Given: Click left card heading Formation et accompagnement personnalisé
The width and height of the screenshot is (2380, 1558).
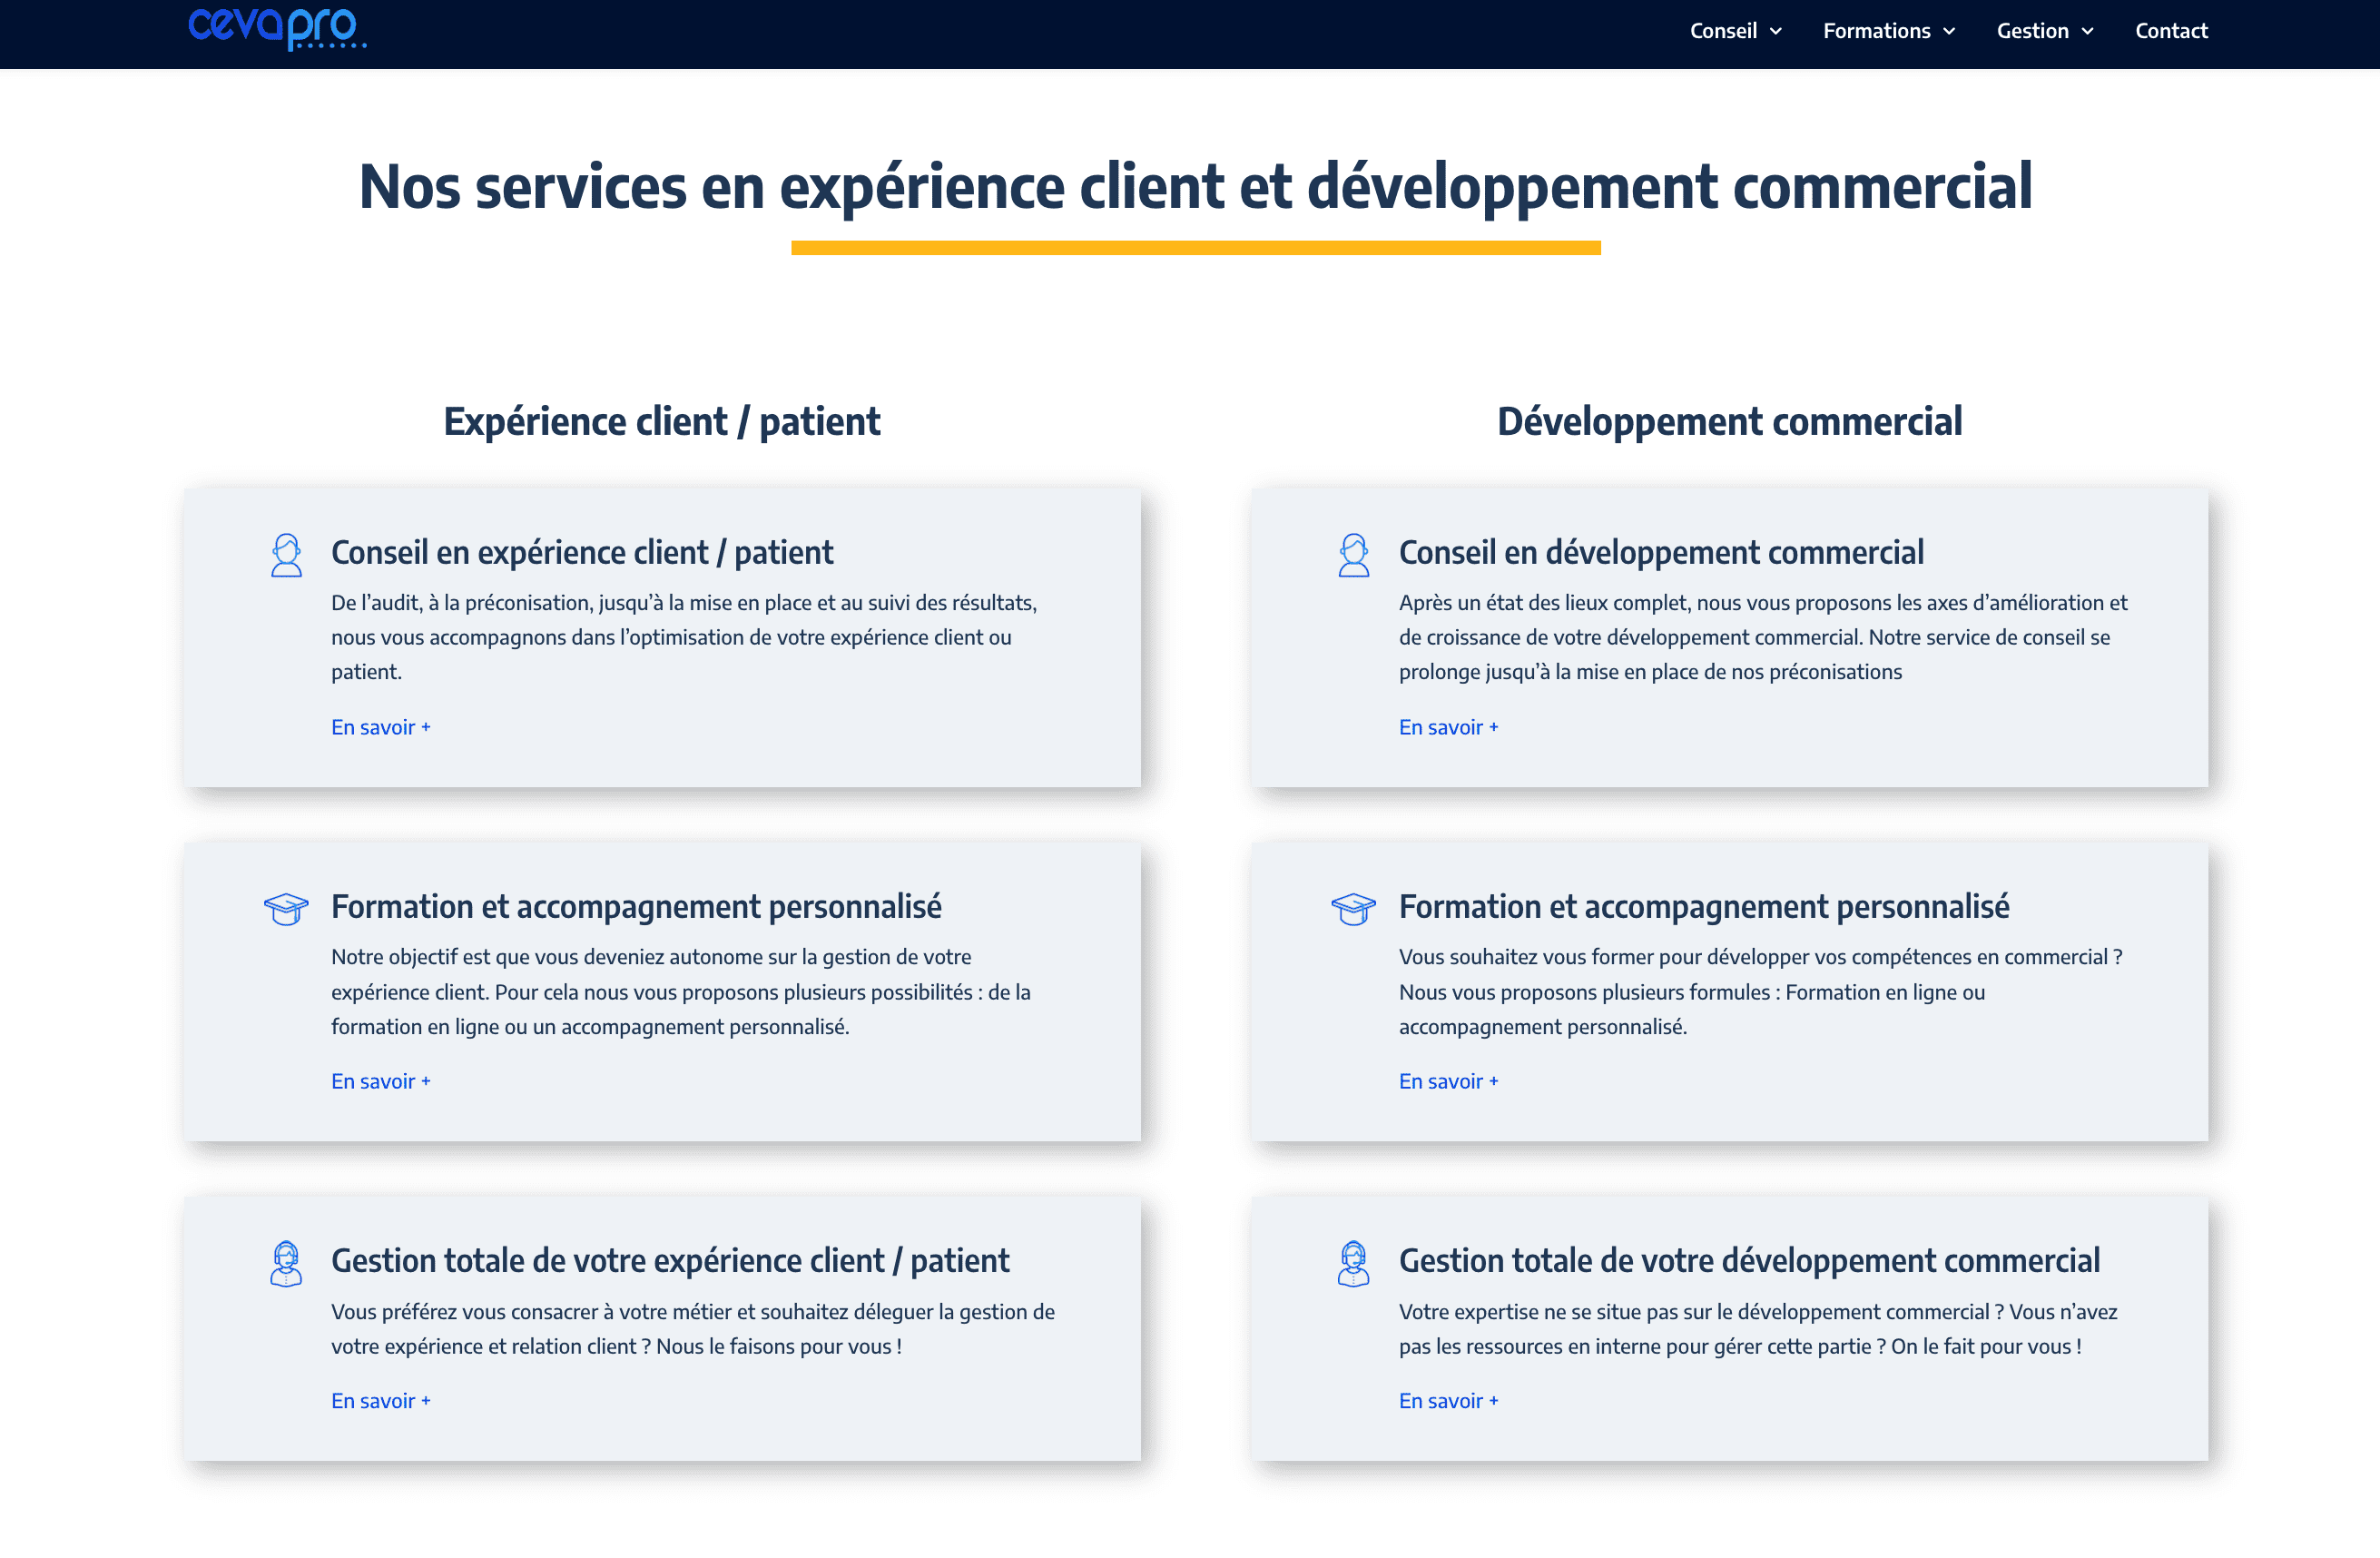Looking at the screenshot, I should tap(636, 906).
